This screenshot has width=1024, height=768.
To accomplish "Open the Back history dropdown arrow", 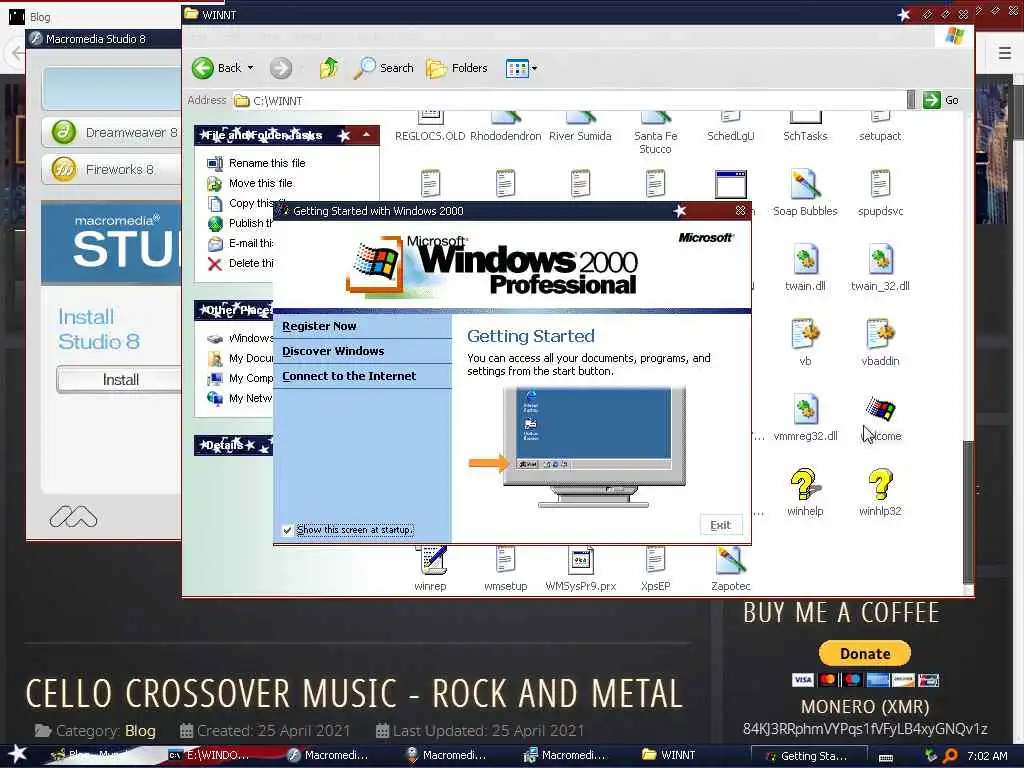I will point(250,68).
